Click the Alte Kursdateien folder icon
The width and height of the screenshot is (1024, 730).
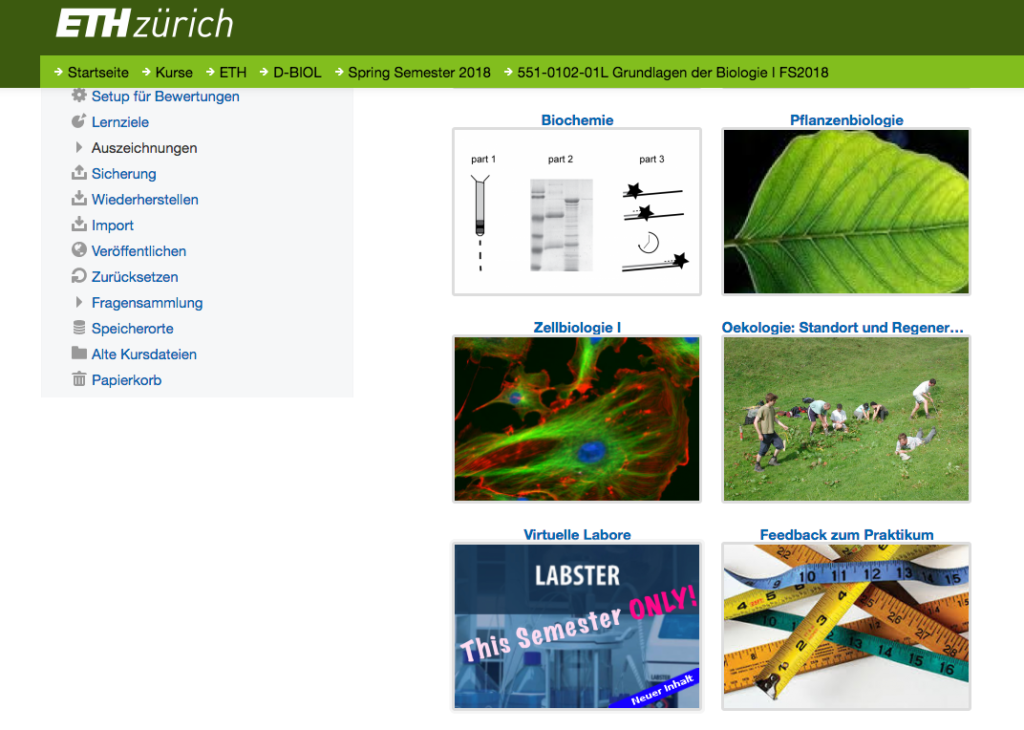[x=79, y=353]
